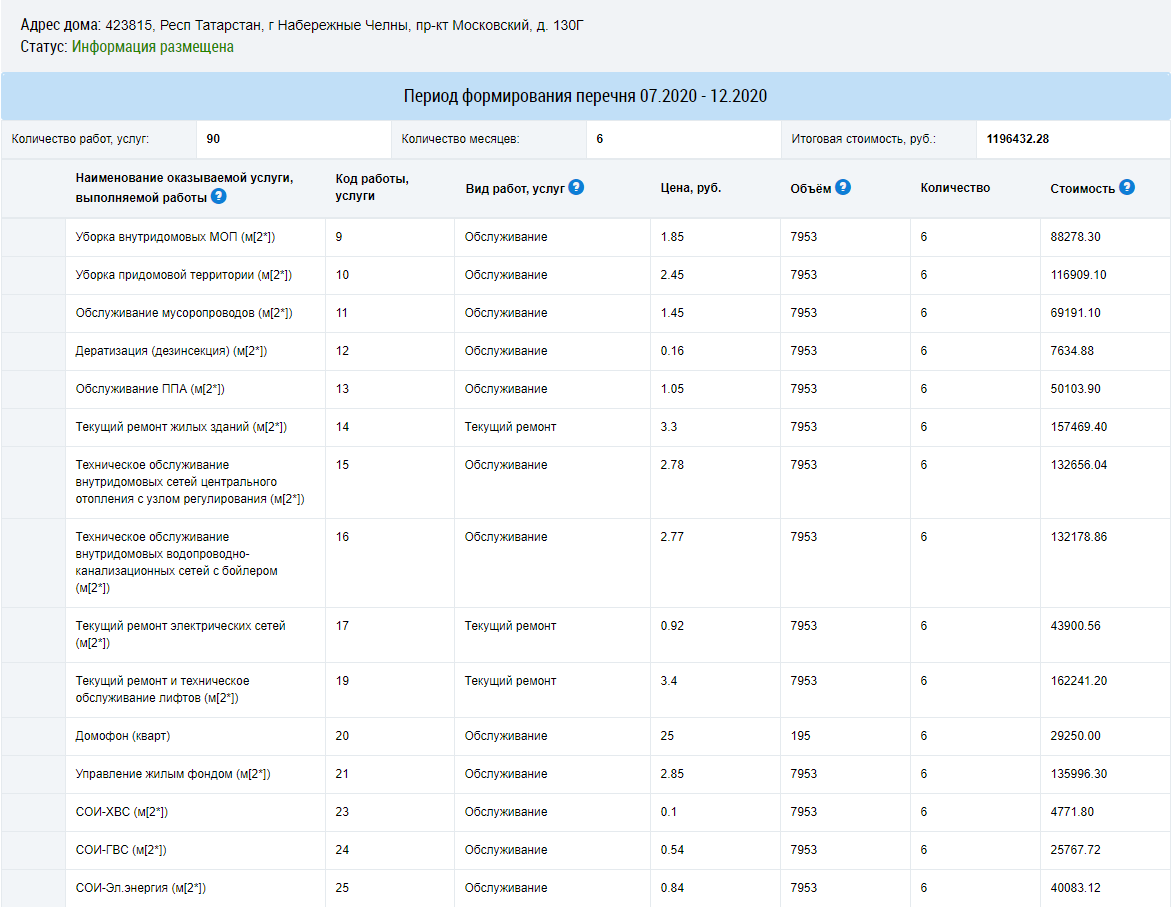Click row Дератизация (дезинсекция)
This screenshot has height=907, width=1173.
pyautogui.click(x=586, y=352)
